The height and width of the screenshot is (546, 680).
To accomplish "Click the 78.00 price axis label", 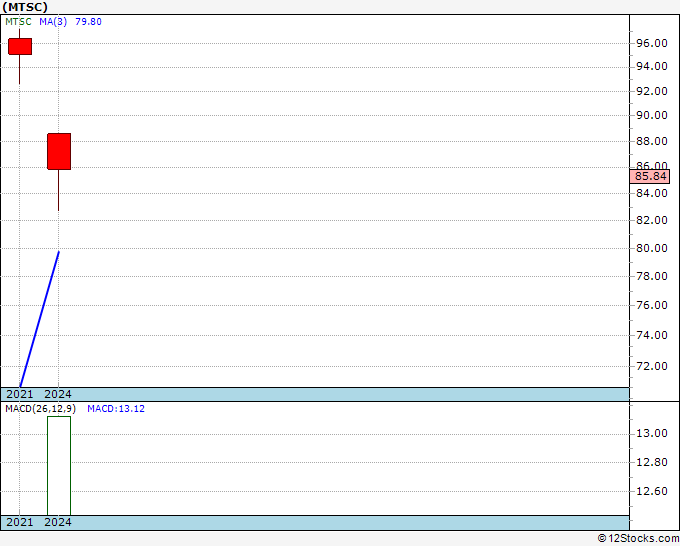I will coord(651,276).
